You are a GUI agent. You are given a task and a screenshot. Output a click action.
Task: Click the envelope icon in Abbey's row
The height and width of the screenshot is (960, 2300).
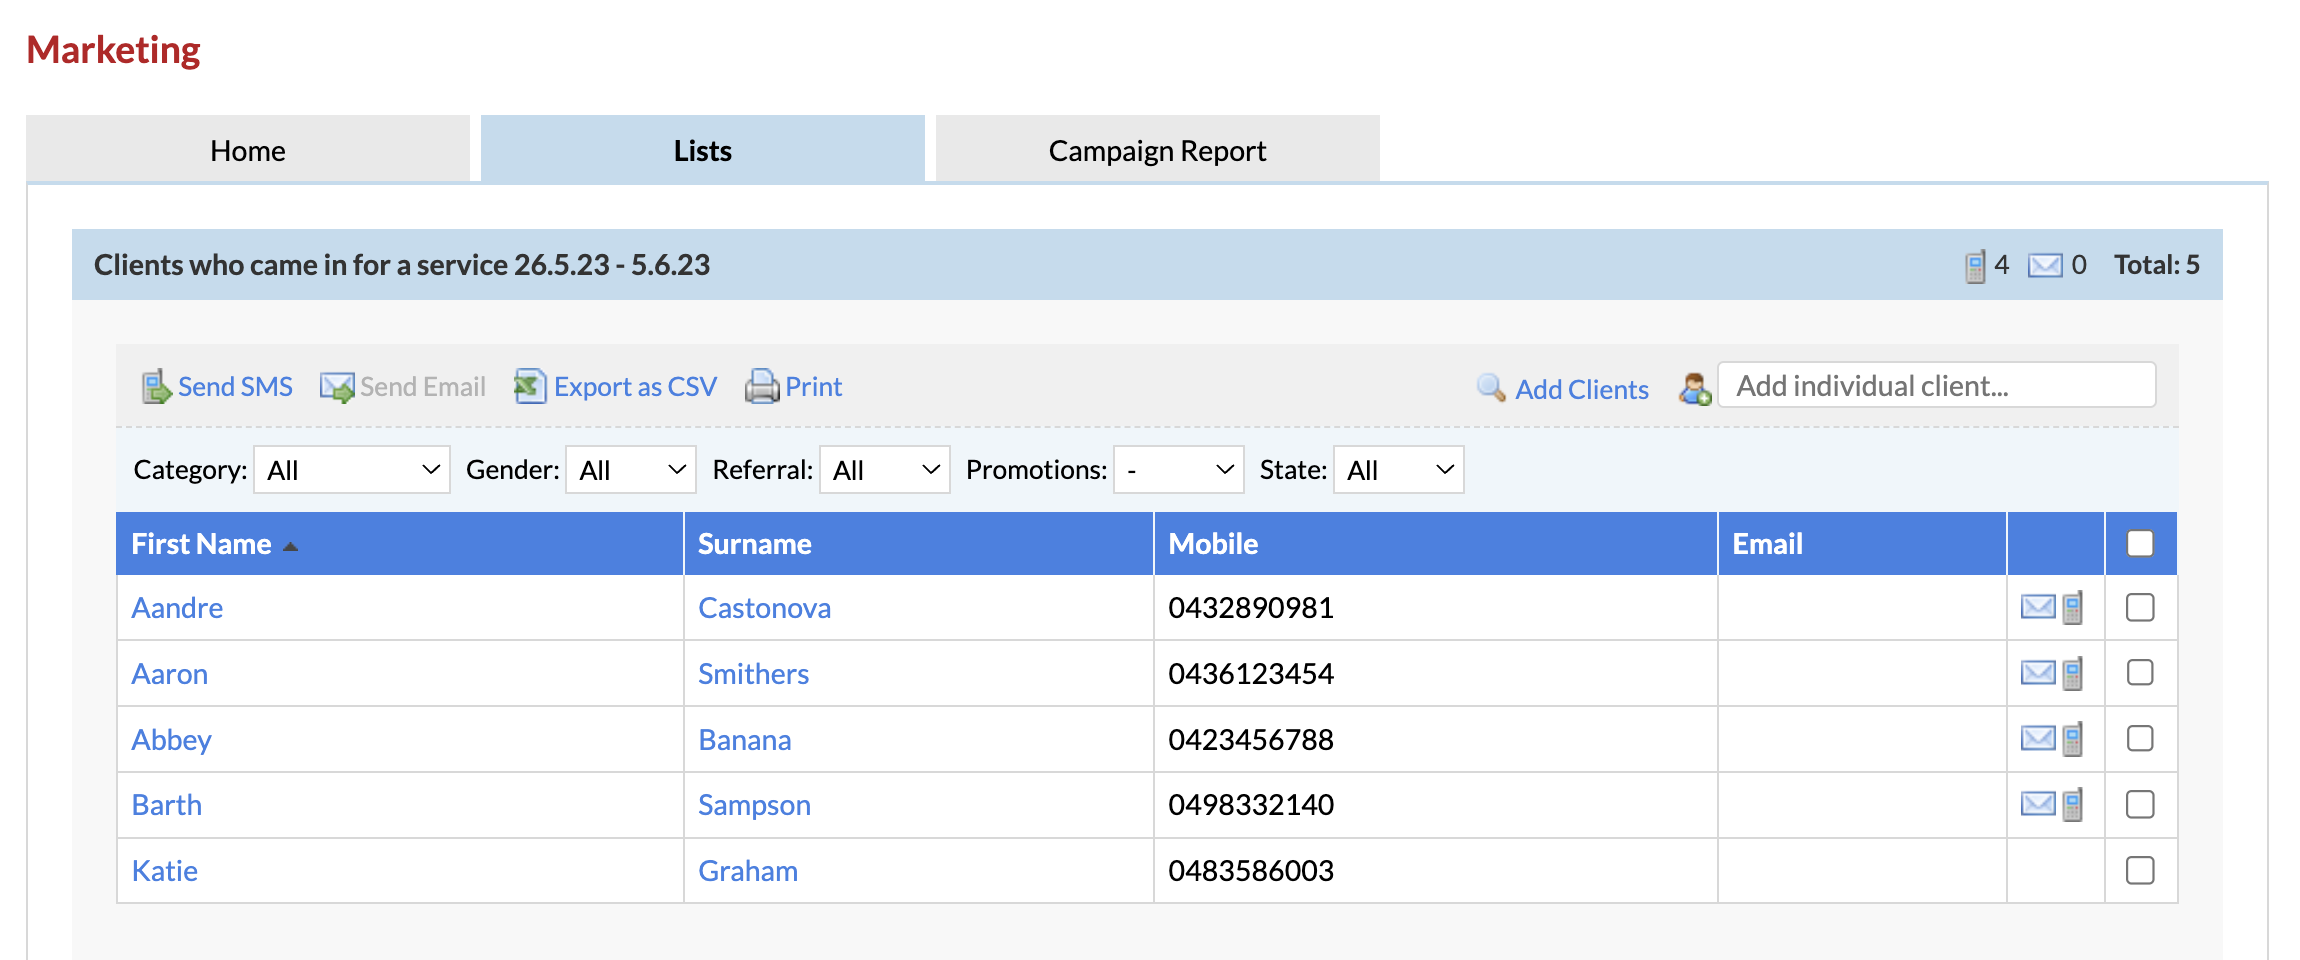(2038, 739)
